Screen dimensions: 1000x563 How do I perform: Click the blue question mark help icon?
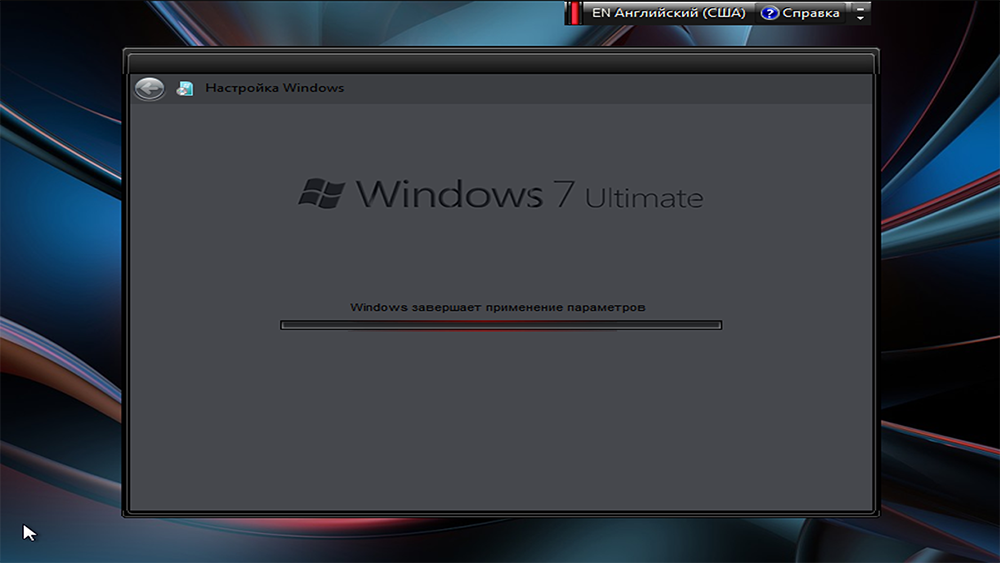tap(770, 13)
